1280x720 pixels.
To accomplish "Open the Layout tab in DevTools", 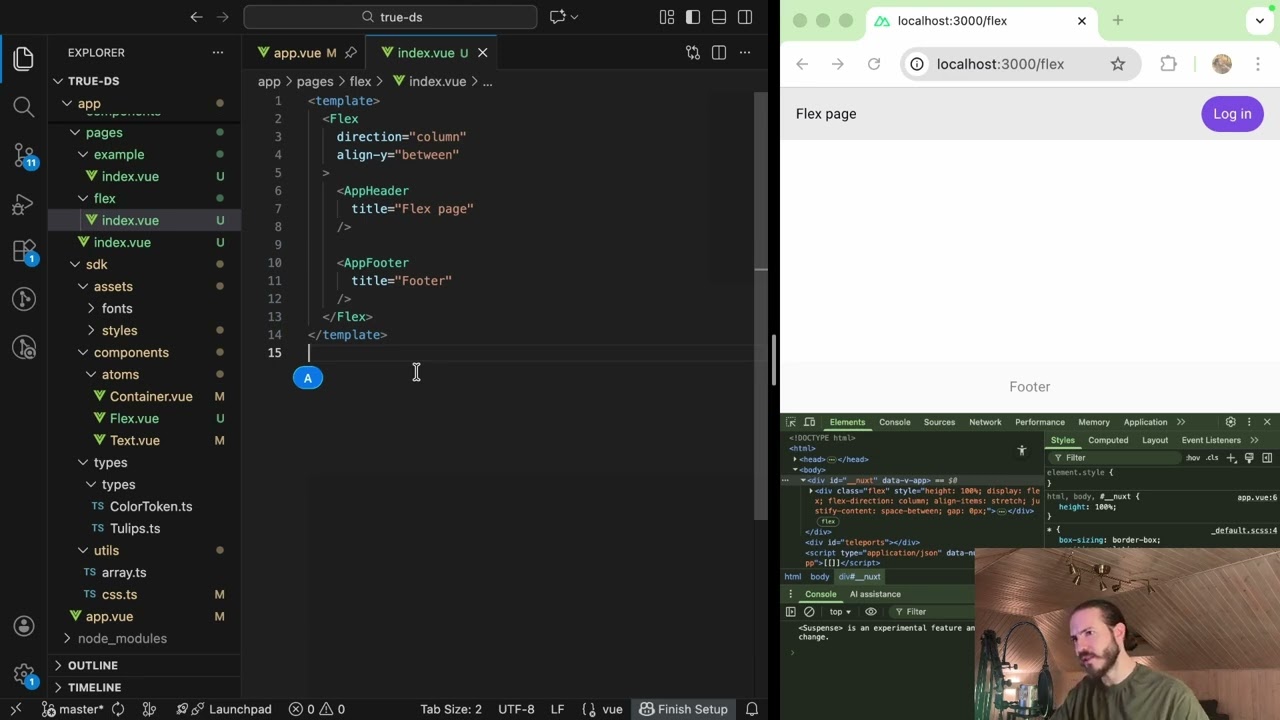I will [x=1155, y=440].
